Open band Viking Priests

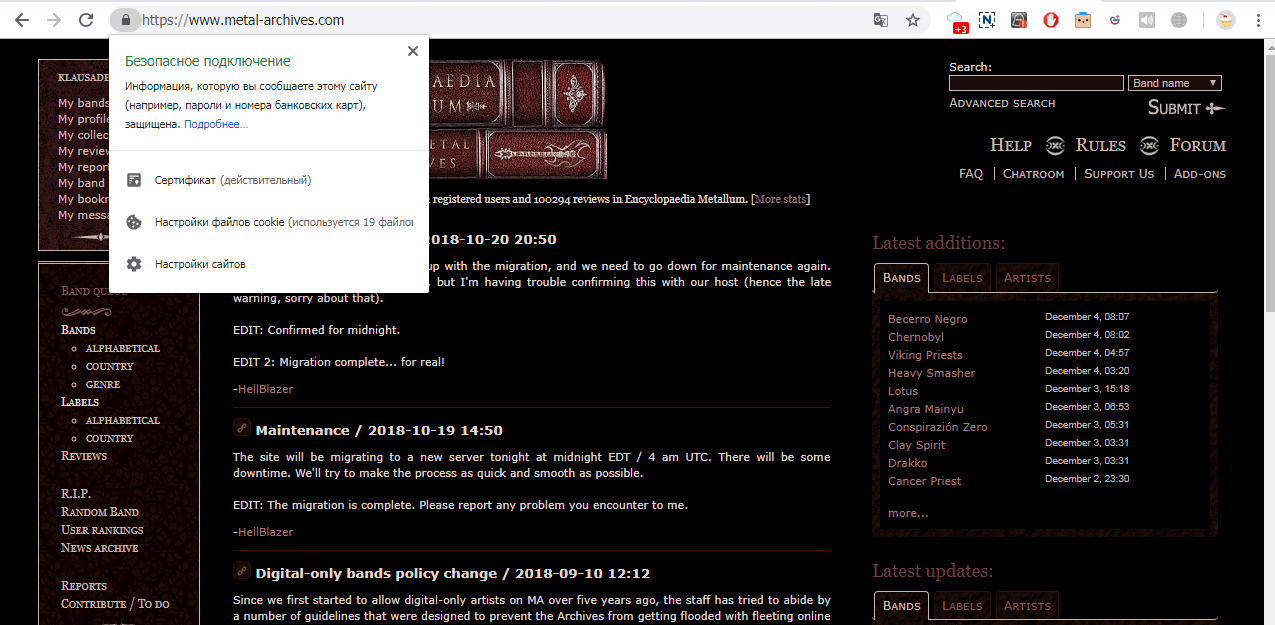point(925,355)
